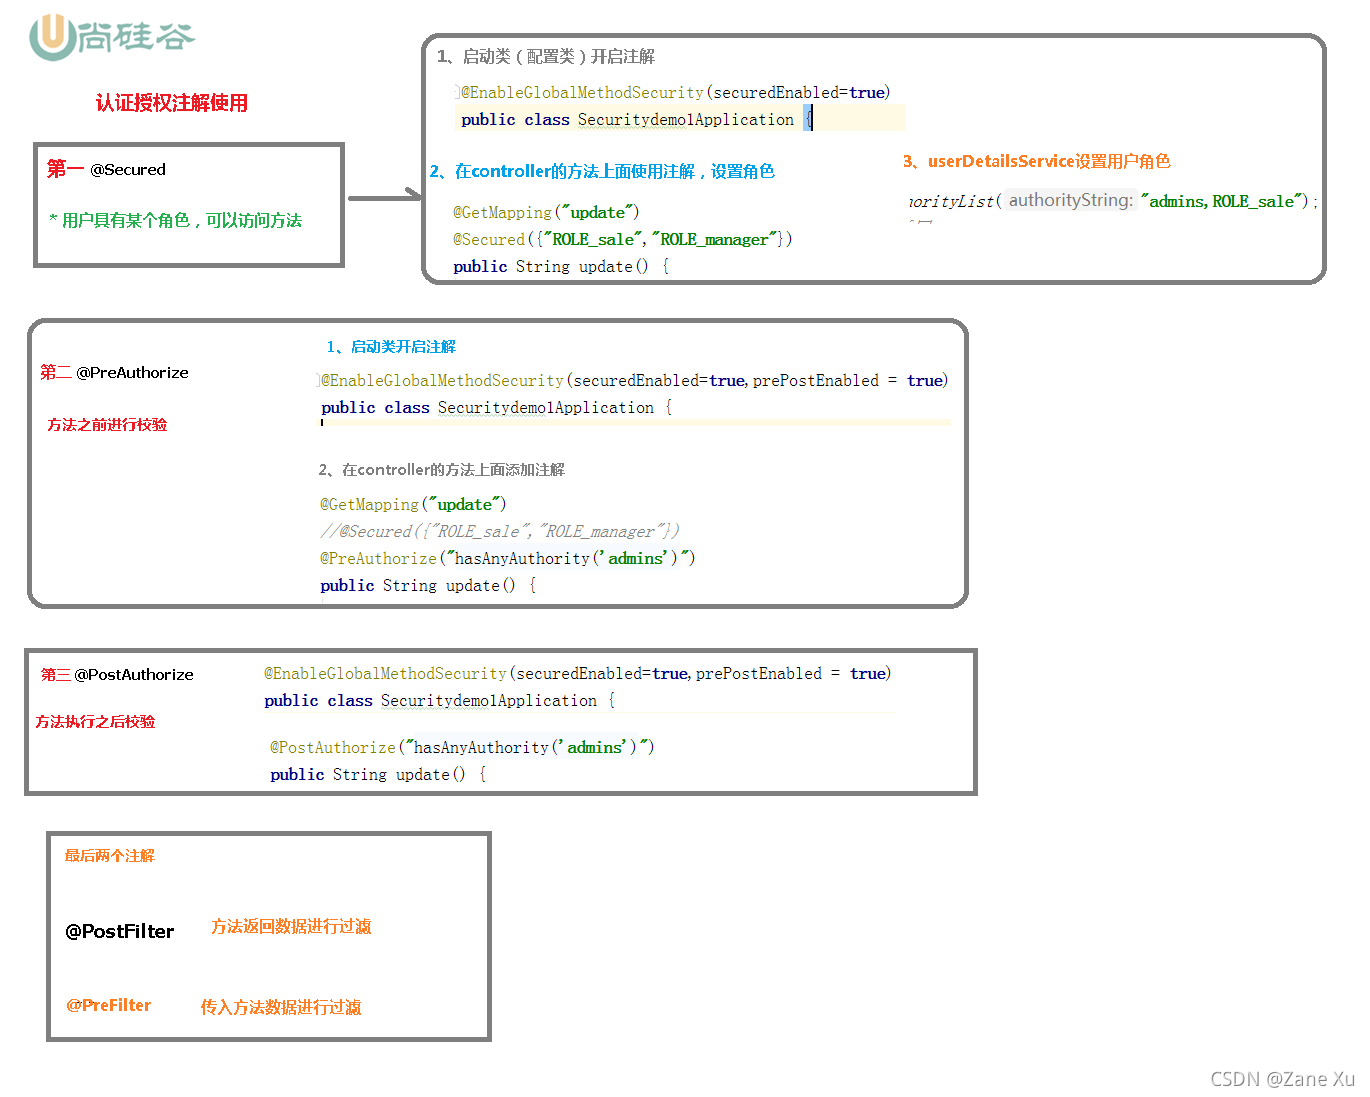Image resolution: width=1370 pixels, height=1097 pixels.
Task: Click the red note 方法执行之后校验
Action: click(x=95, y=722)
